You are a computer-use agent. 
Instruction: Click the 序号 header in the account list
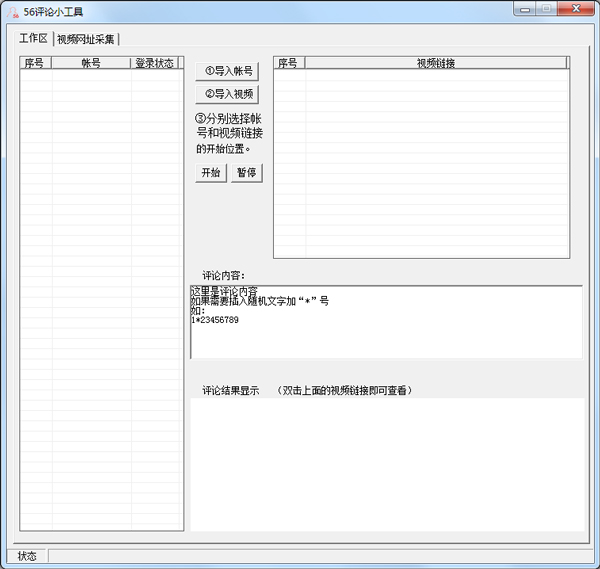point(35,63)
